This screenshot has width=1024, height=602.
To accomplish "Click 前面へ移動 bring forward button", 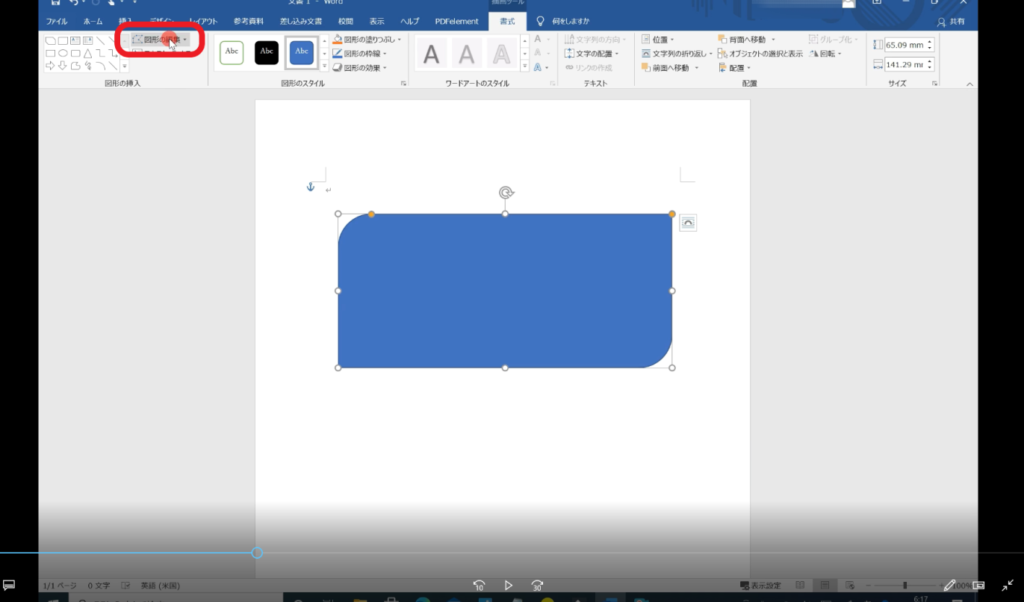I will (x=667, y=68).
